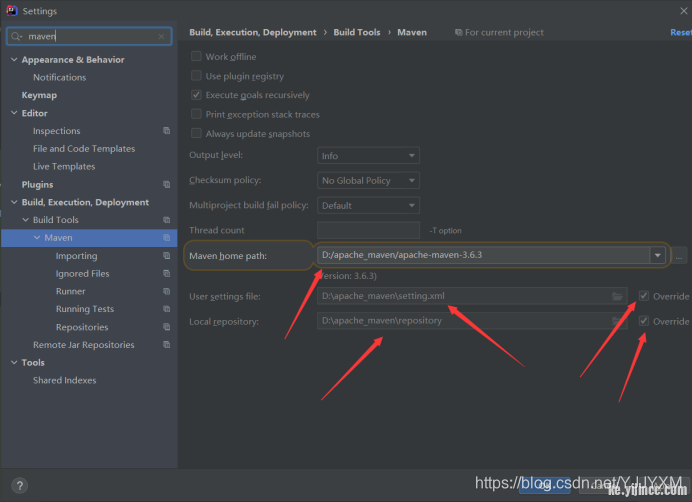Click into Thread count field

pos(368,230)
